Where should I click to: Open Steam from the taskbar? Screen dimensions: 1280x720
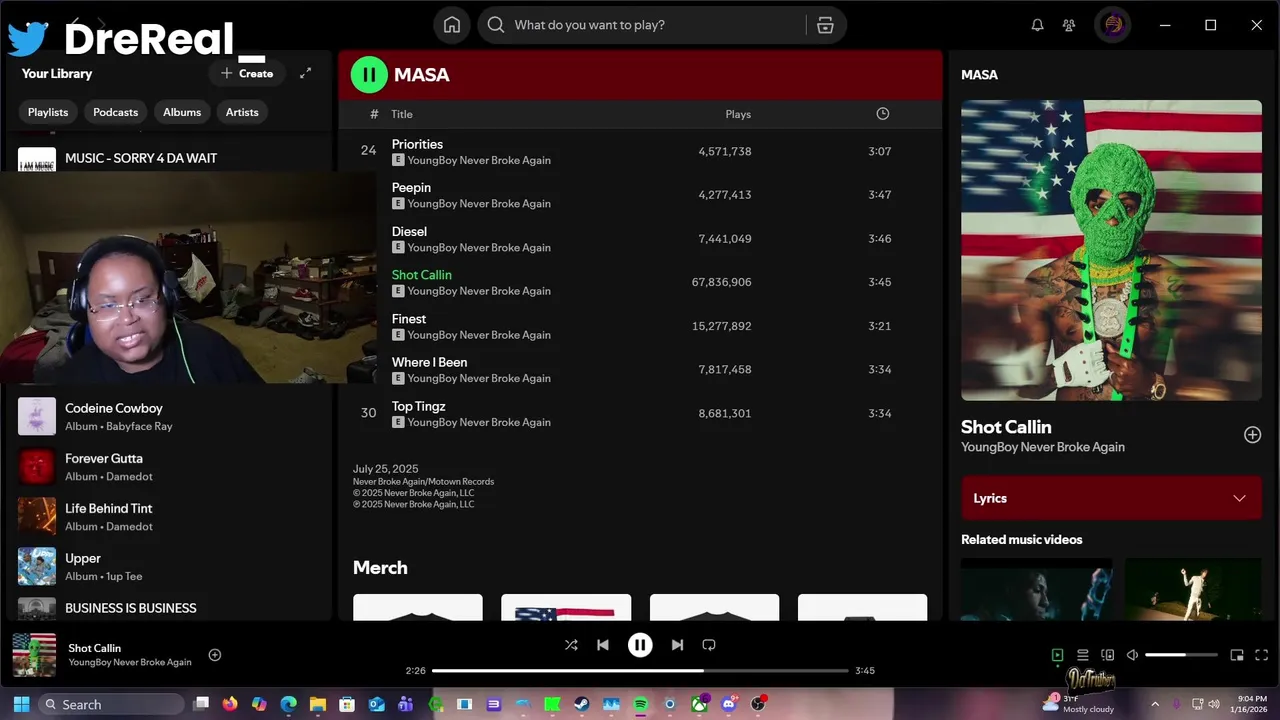coord(581,704)
